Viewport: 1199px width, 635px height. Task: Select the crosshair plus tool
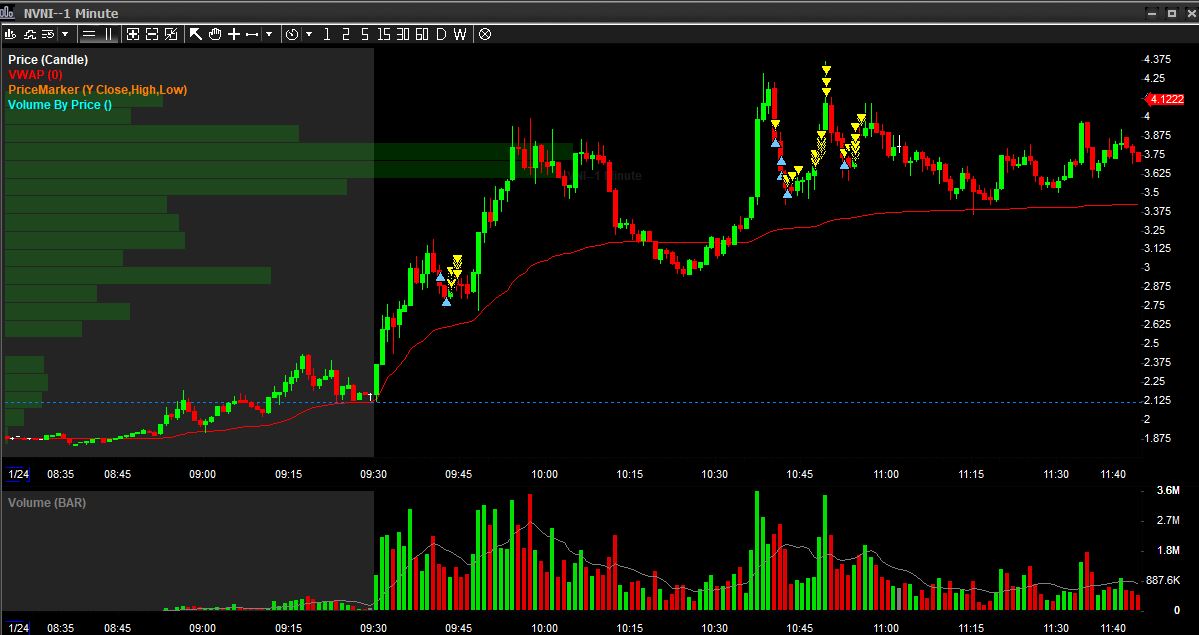[234, 34]
